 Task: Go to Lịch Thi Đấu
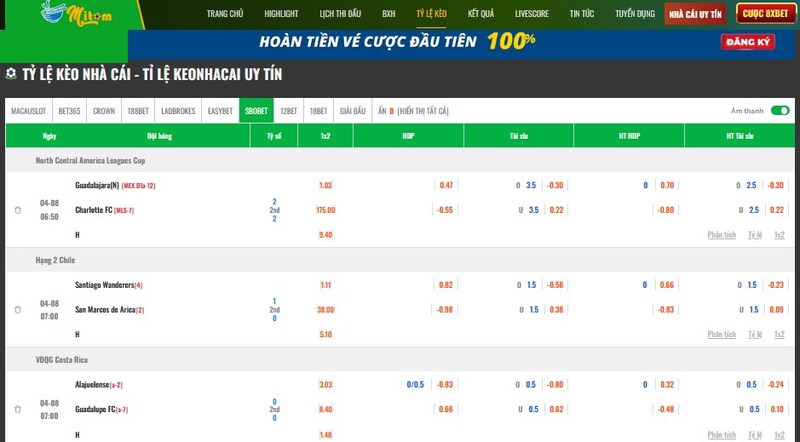click(340, 14)
